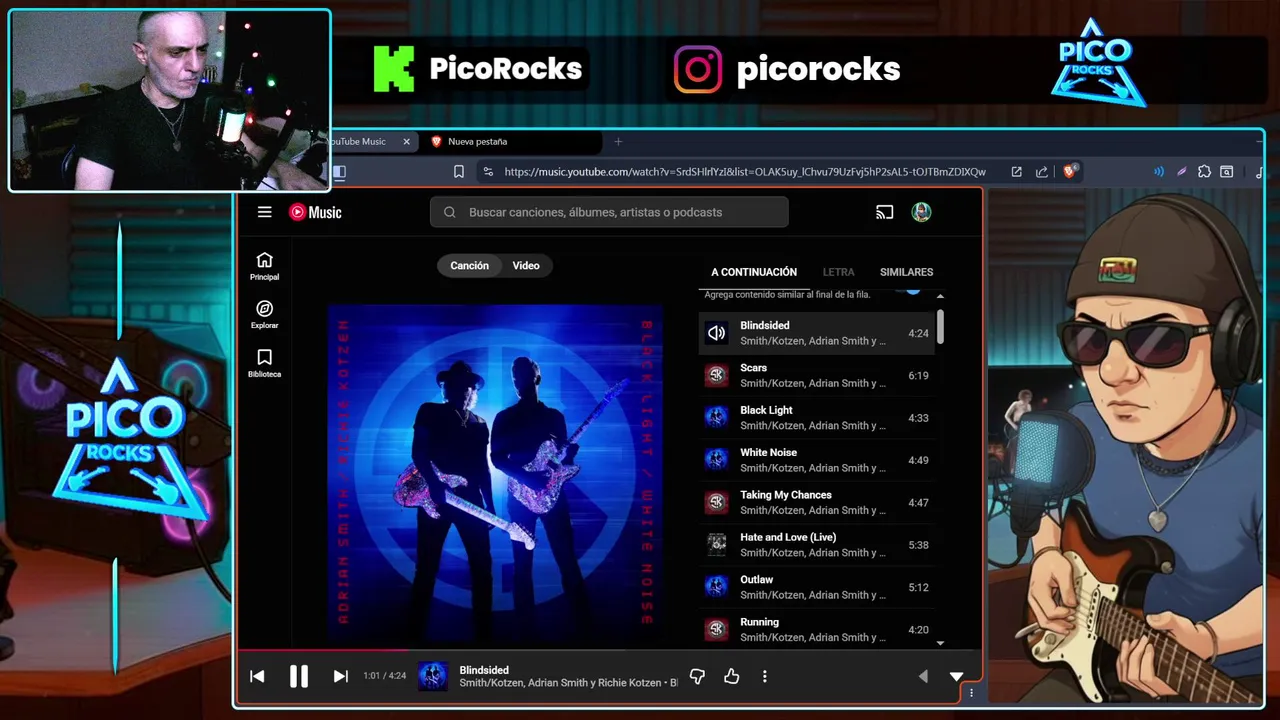This screenshot has height=720, width=1280.
Task: Play Taking My Chances from the queue
Action: 816,502
